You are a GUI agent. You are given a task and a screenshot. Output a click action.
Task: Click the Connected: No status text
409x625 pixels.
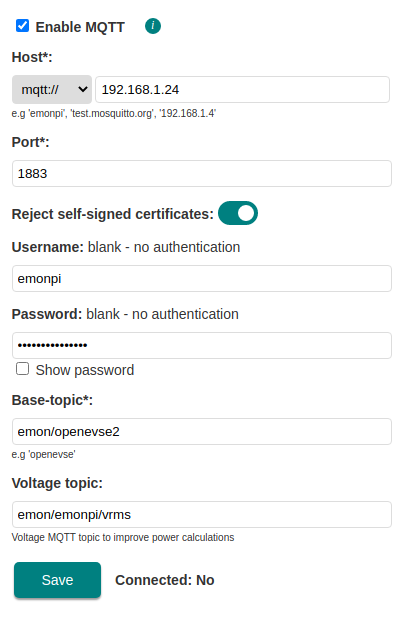[165, 580]
